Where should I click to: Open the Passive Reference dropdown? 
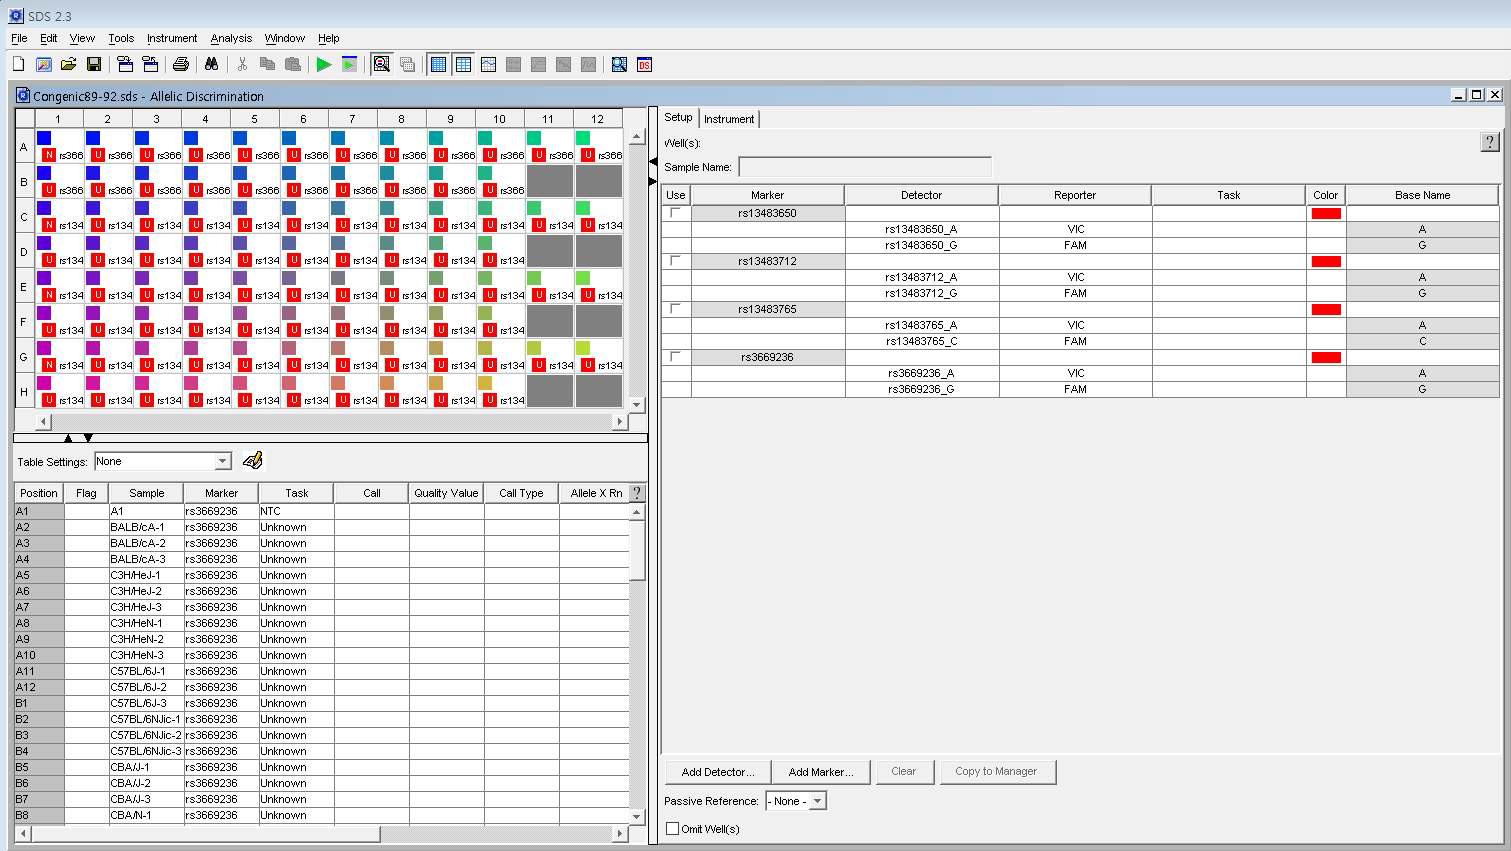point(817,801)
